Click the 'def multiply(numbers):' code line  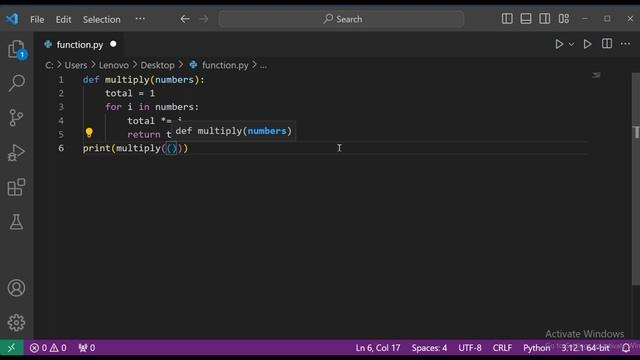tap(143, 80)
